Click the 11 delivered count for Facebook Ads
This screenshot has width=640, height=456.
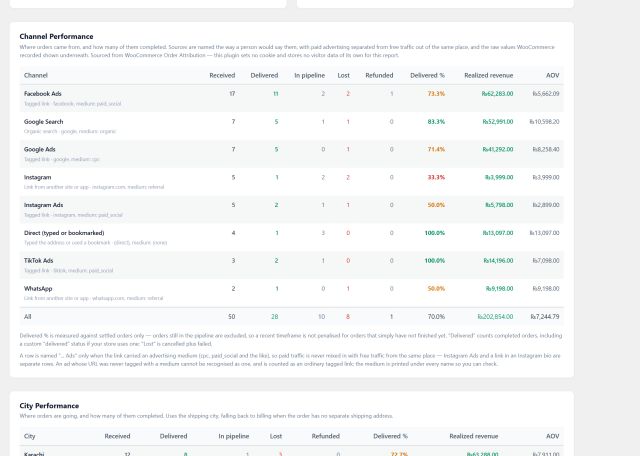pyautogui.click(x=276, y=93)
